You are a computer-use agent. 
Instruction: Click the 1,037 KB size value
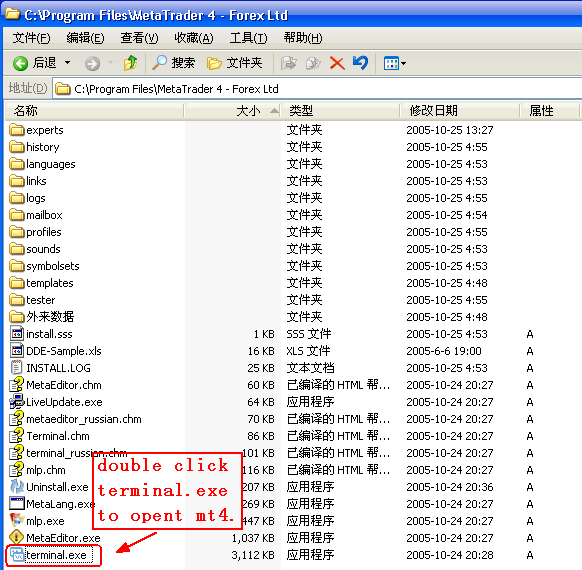click(x=253, y=538)
